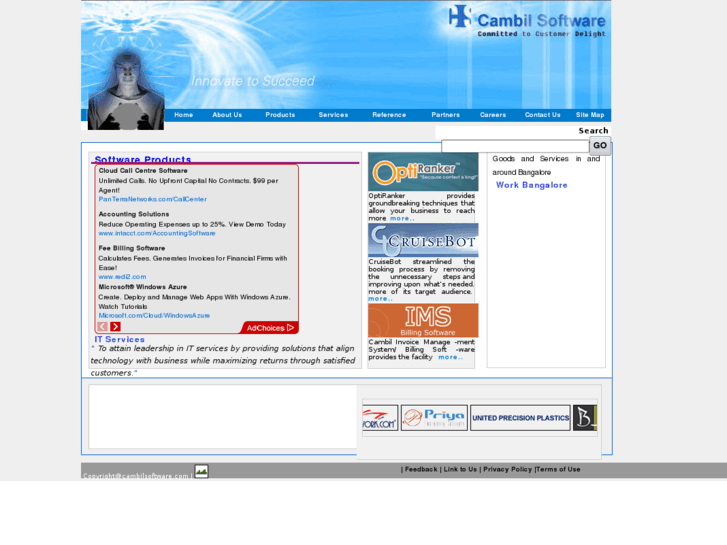Visit www.intacct.com/AccountingSoftware link
Viewport: 727px width, 545px height.
157,233
